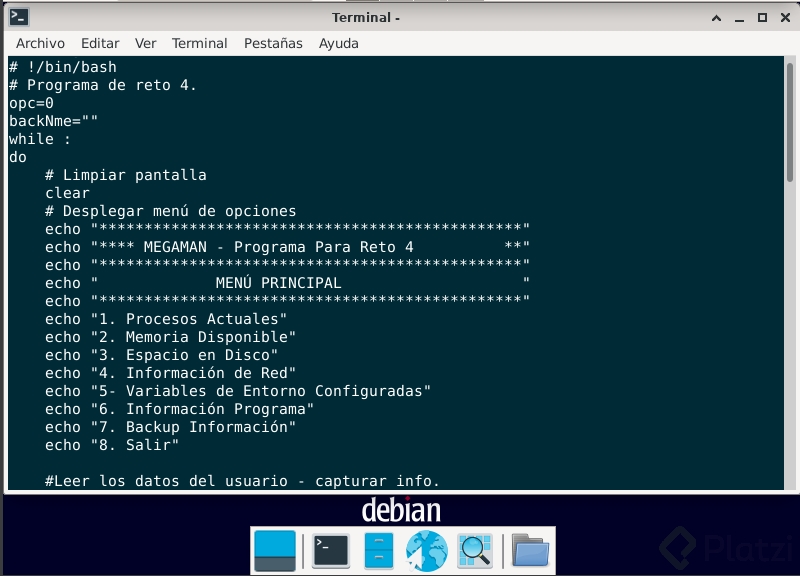
Task: Open the Ayuda menu
Action: [x=338, y=43]
